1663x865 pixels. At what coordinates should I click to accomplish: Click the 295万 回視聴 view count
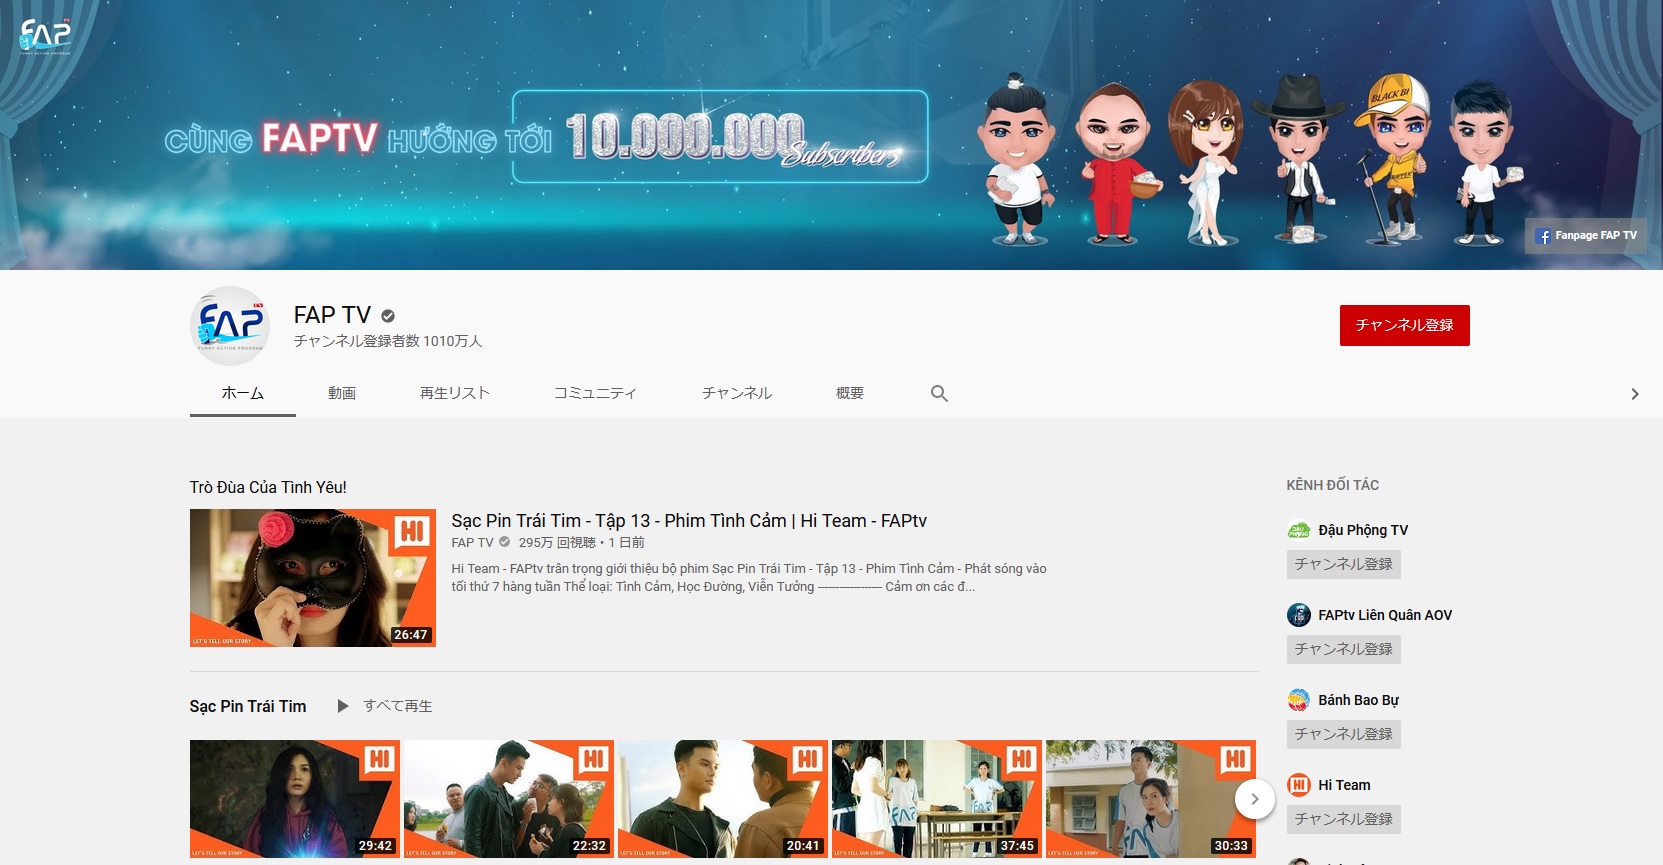(557, 542)
